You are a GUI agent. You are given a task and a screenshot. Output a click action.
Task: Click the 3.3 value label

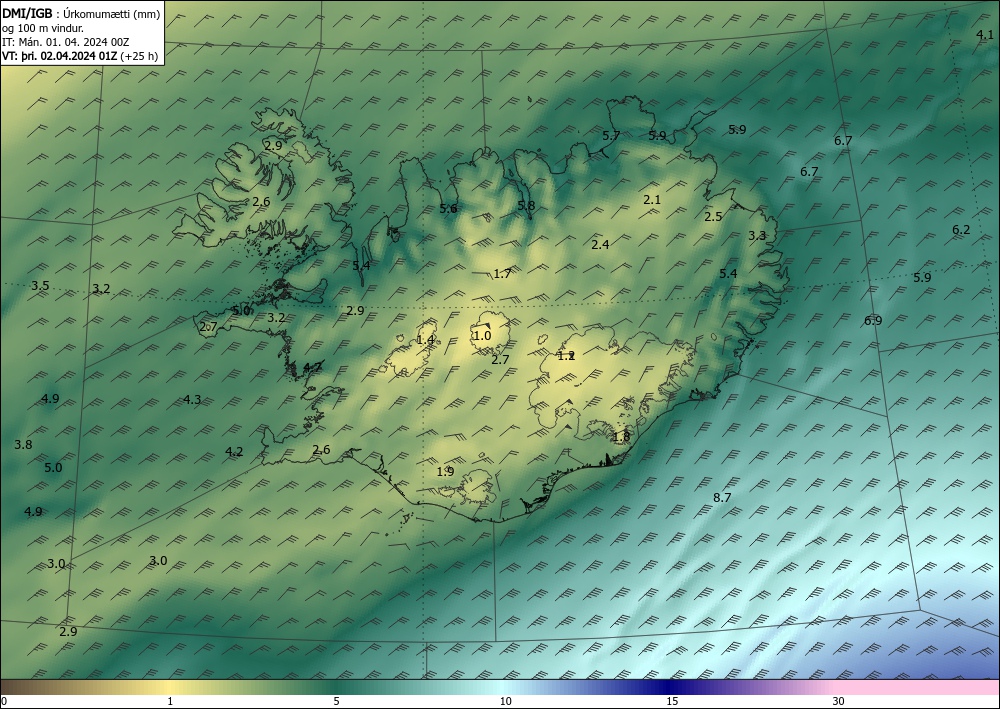[757, 235]
